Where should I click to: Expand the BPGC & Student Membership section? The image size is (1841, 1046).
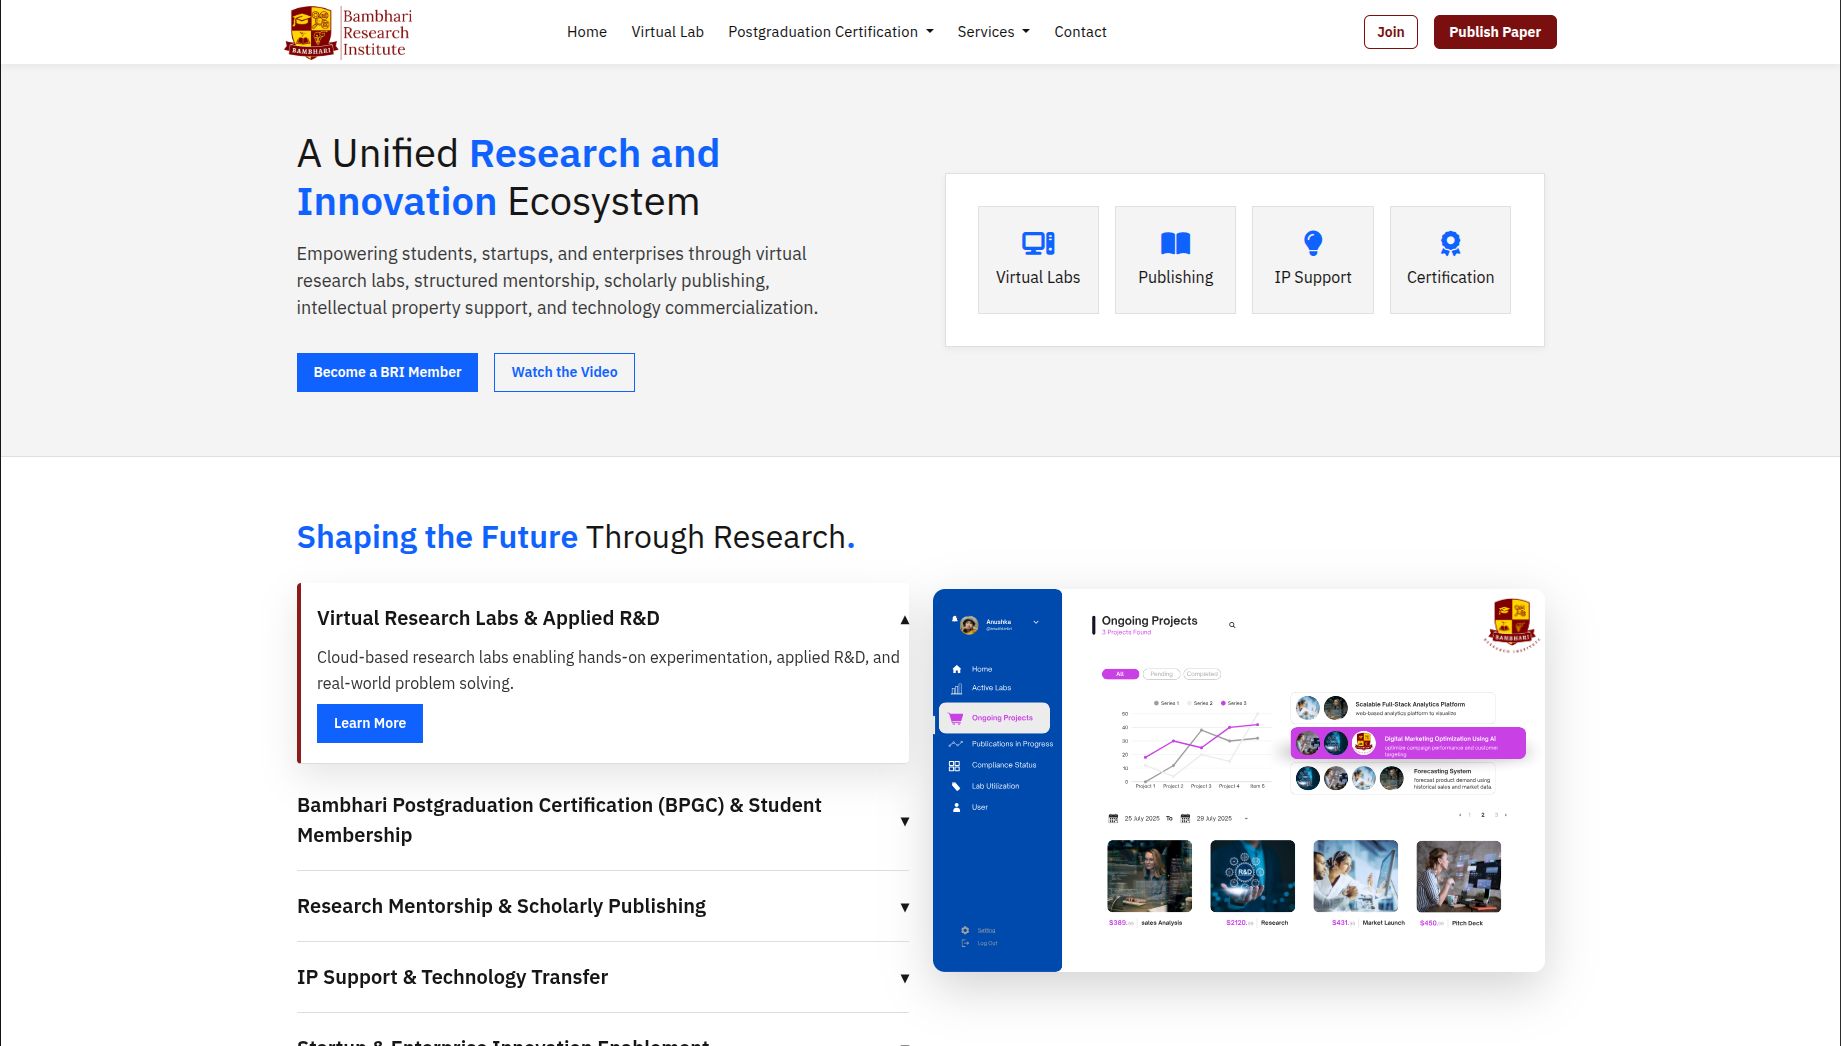904,821
